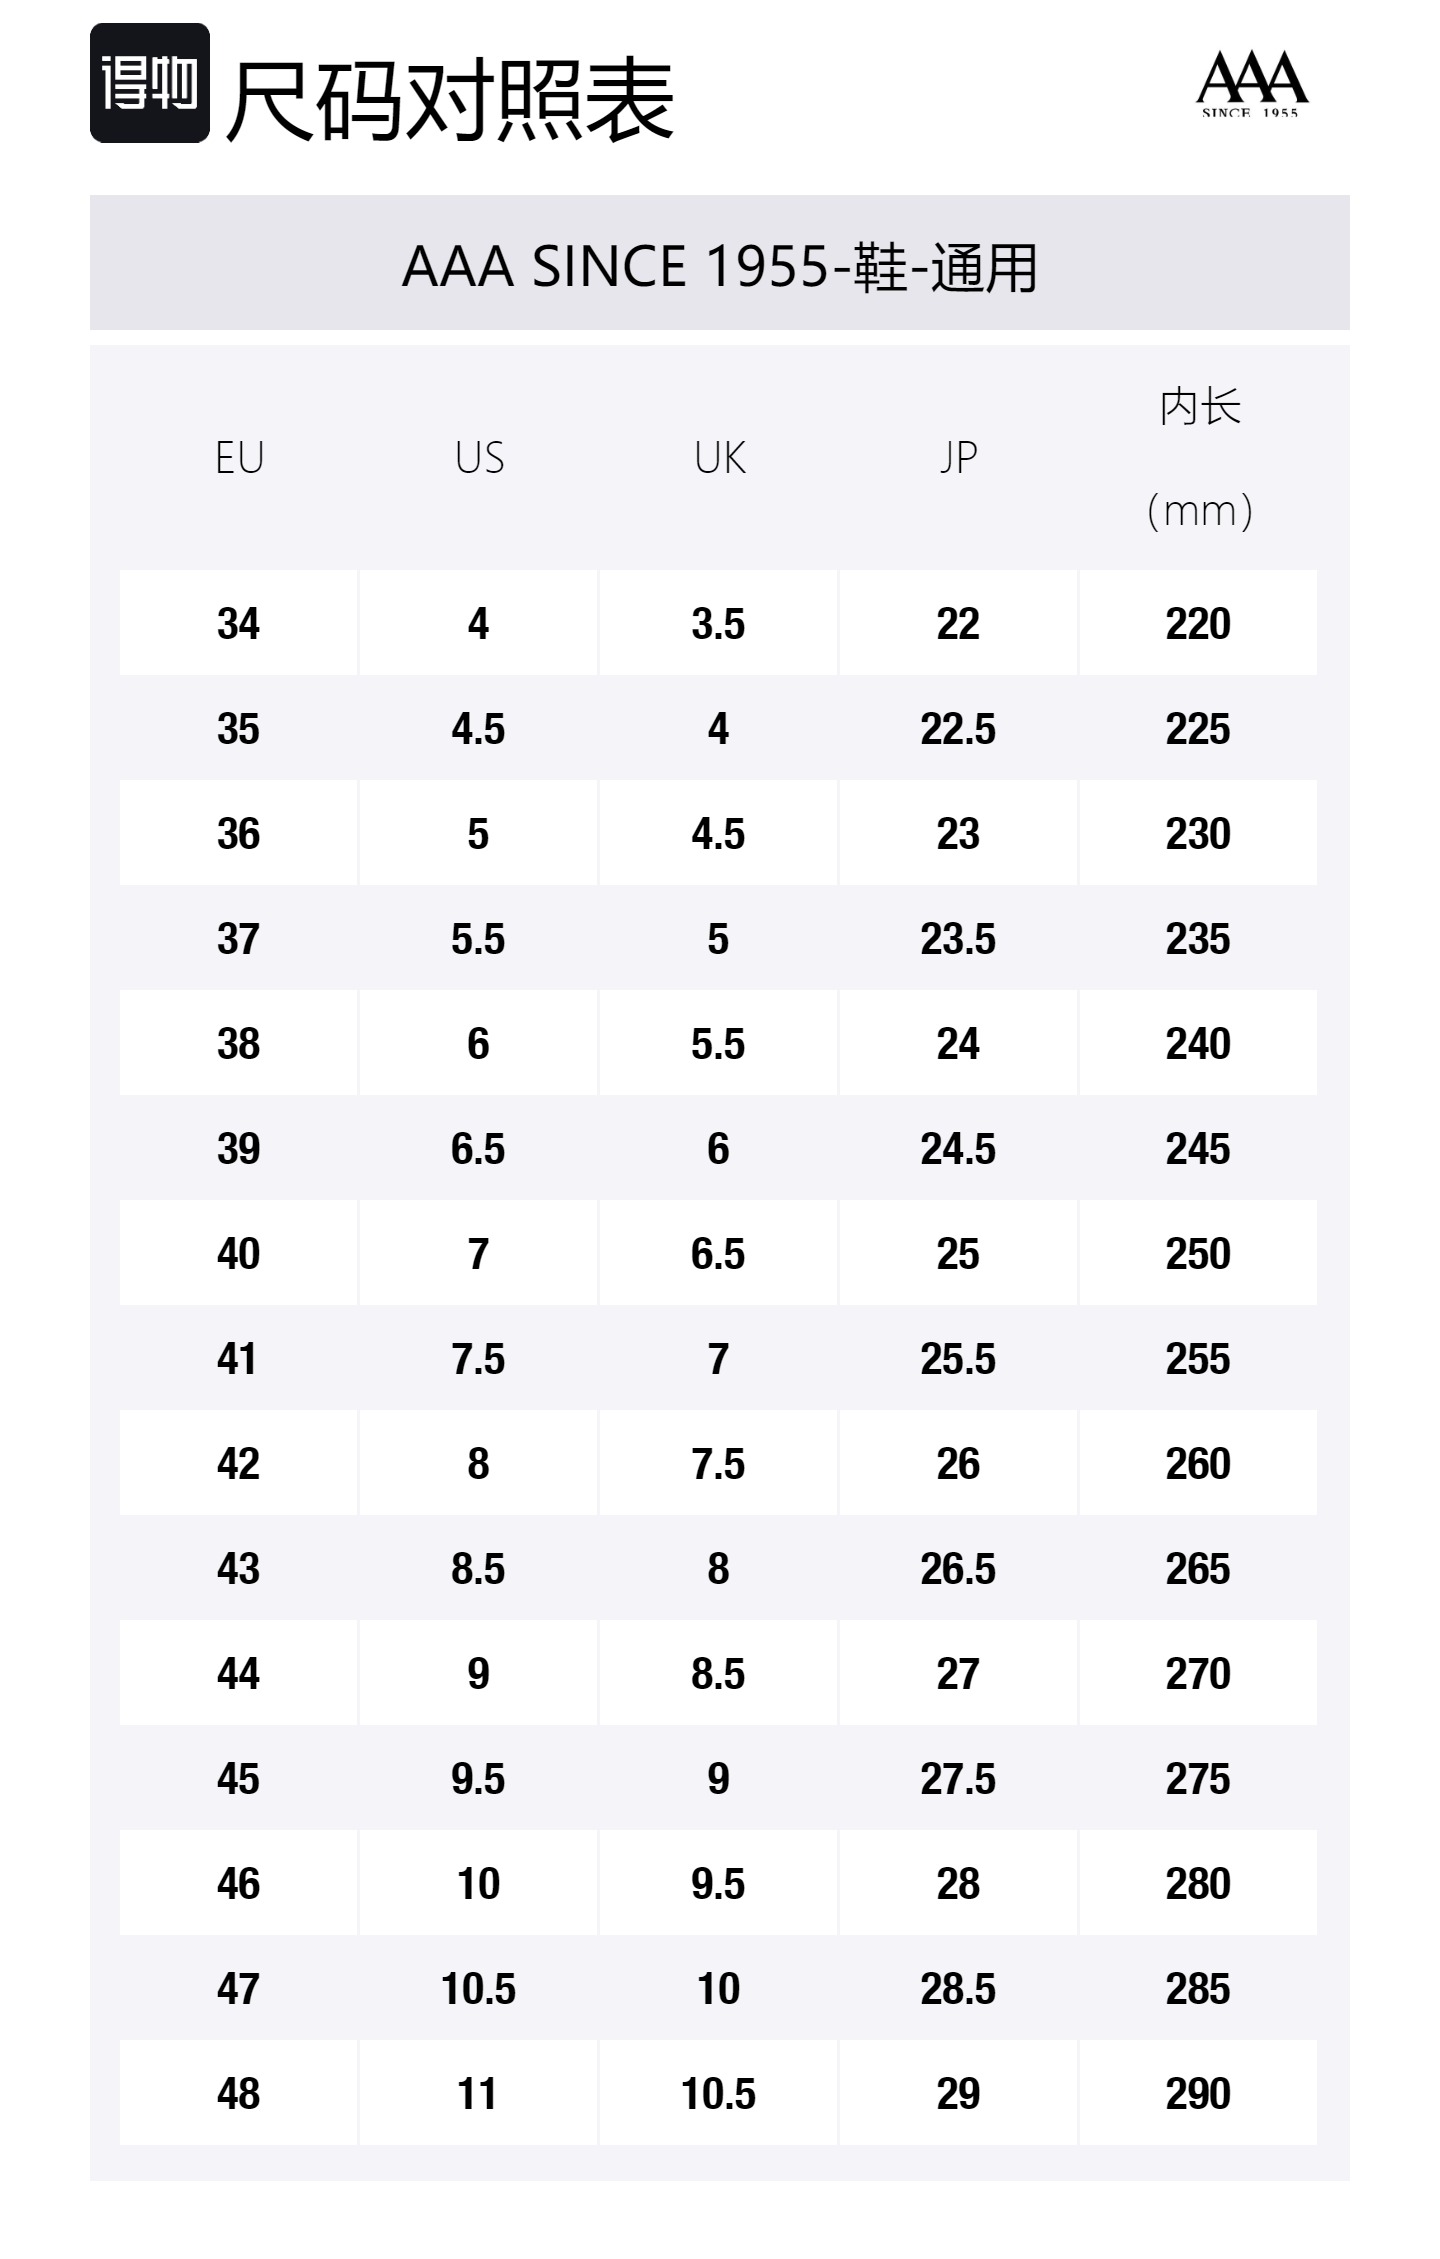Click the US column header
This screenshot has width=1440, height=2259.
pos(479,458)
